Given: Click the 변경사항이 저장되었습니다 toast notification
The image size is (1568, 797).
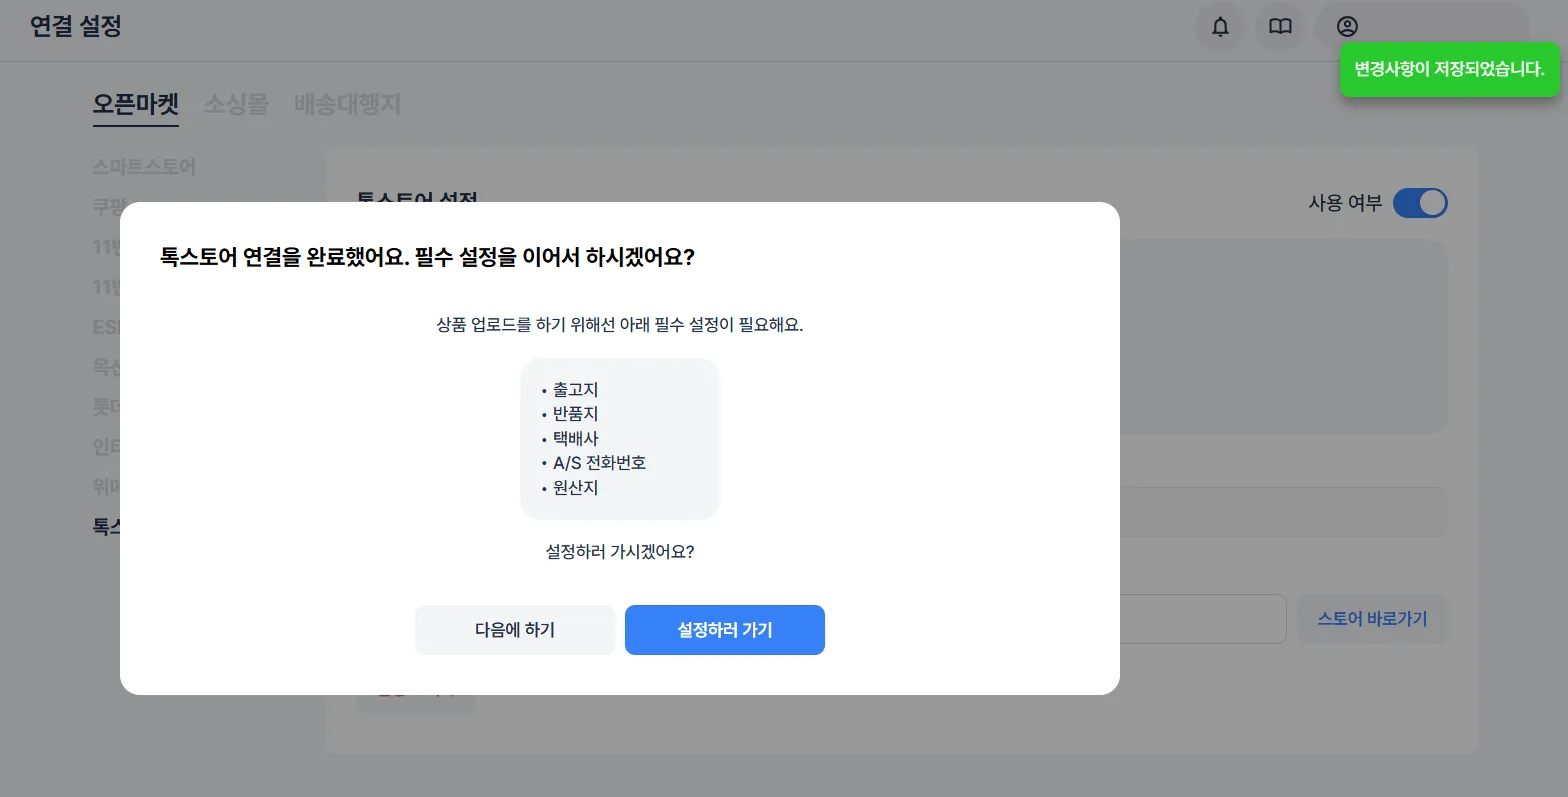Looking at the screenshot, I should click(1449, 69).
